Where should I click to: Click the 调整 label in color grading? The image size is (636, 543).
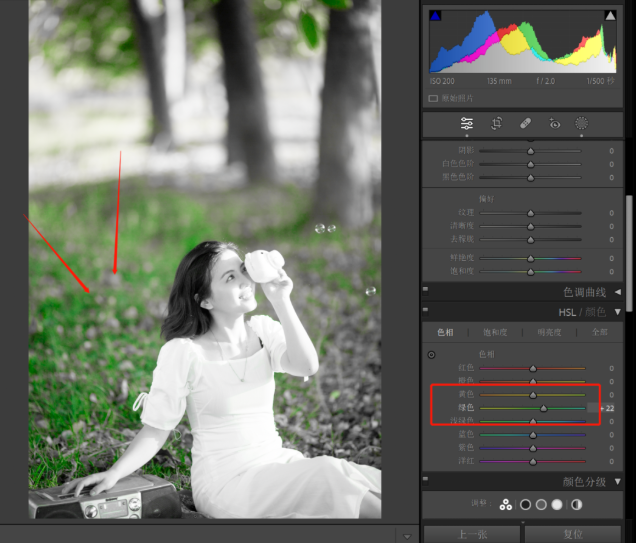[481, 504]
